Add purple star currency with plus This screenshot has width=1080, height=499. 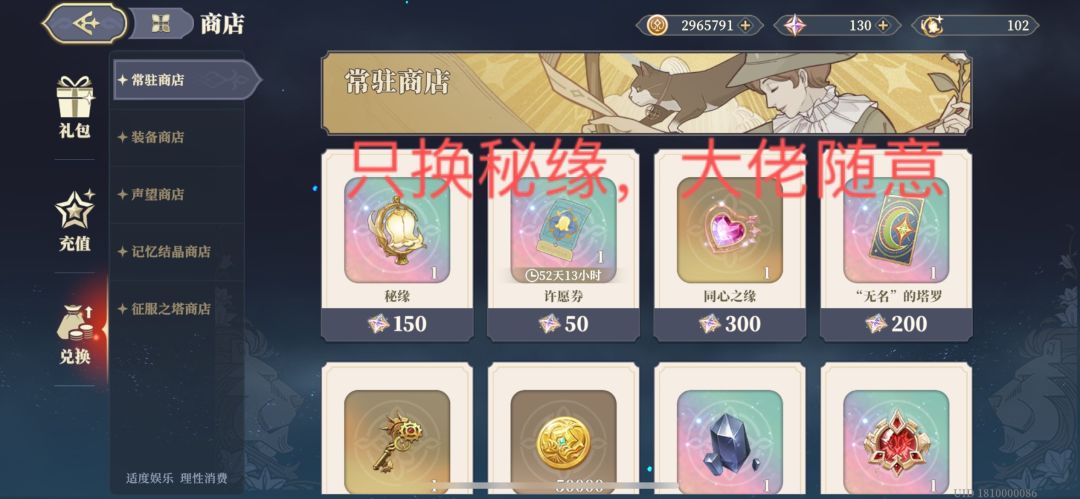[882, 26]
